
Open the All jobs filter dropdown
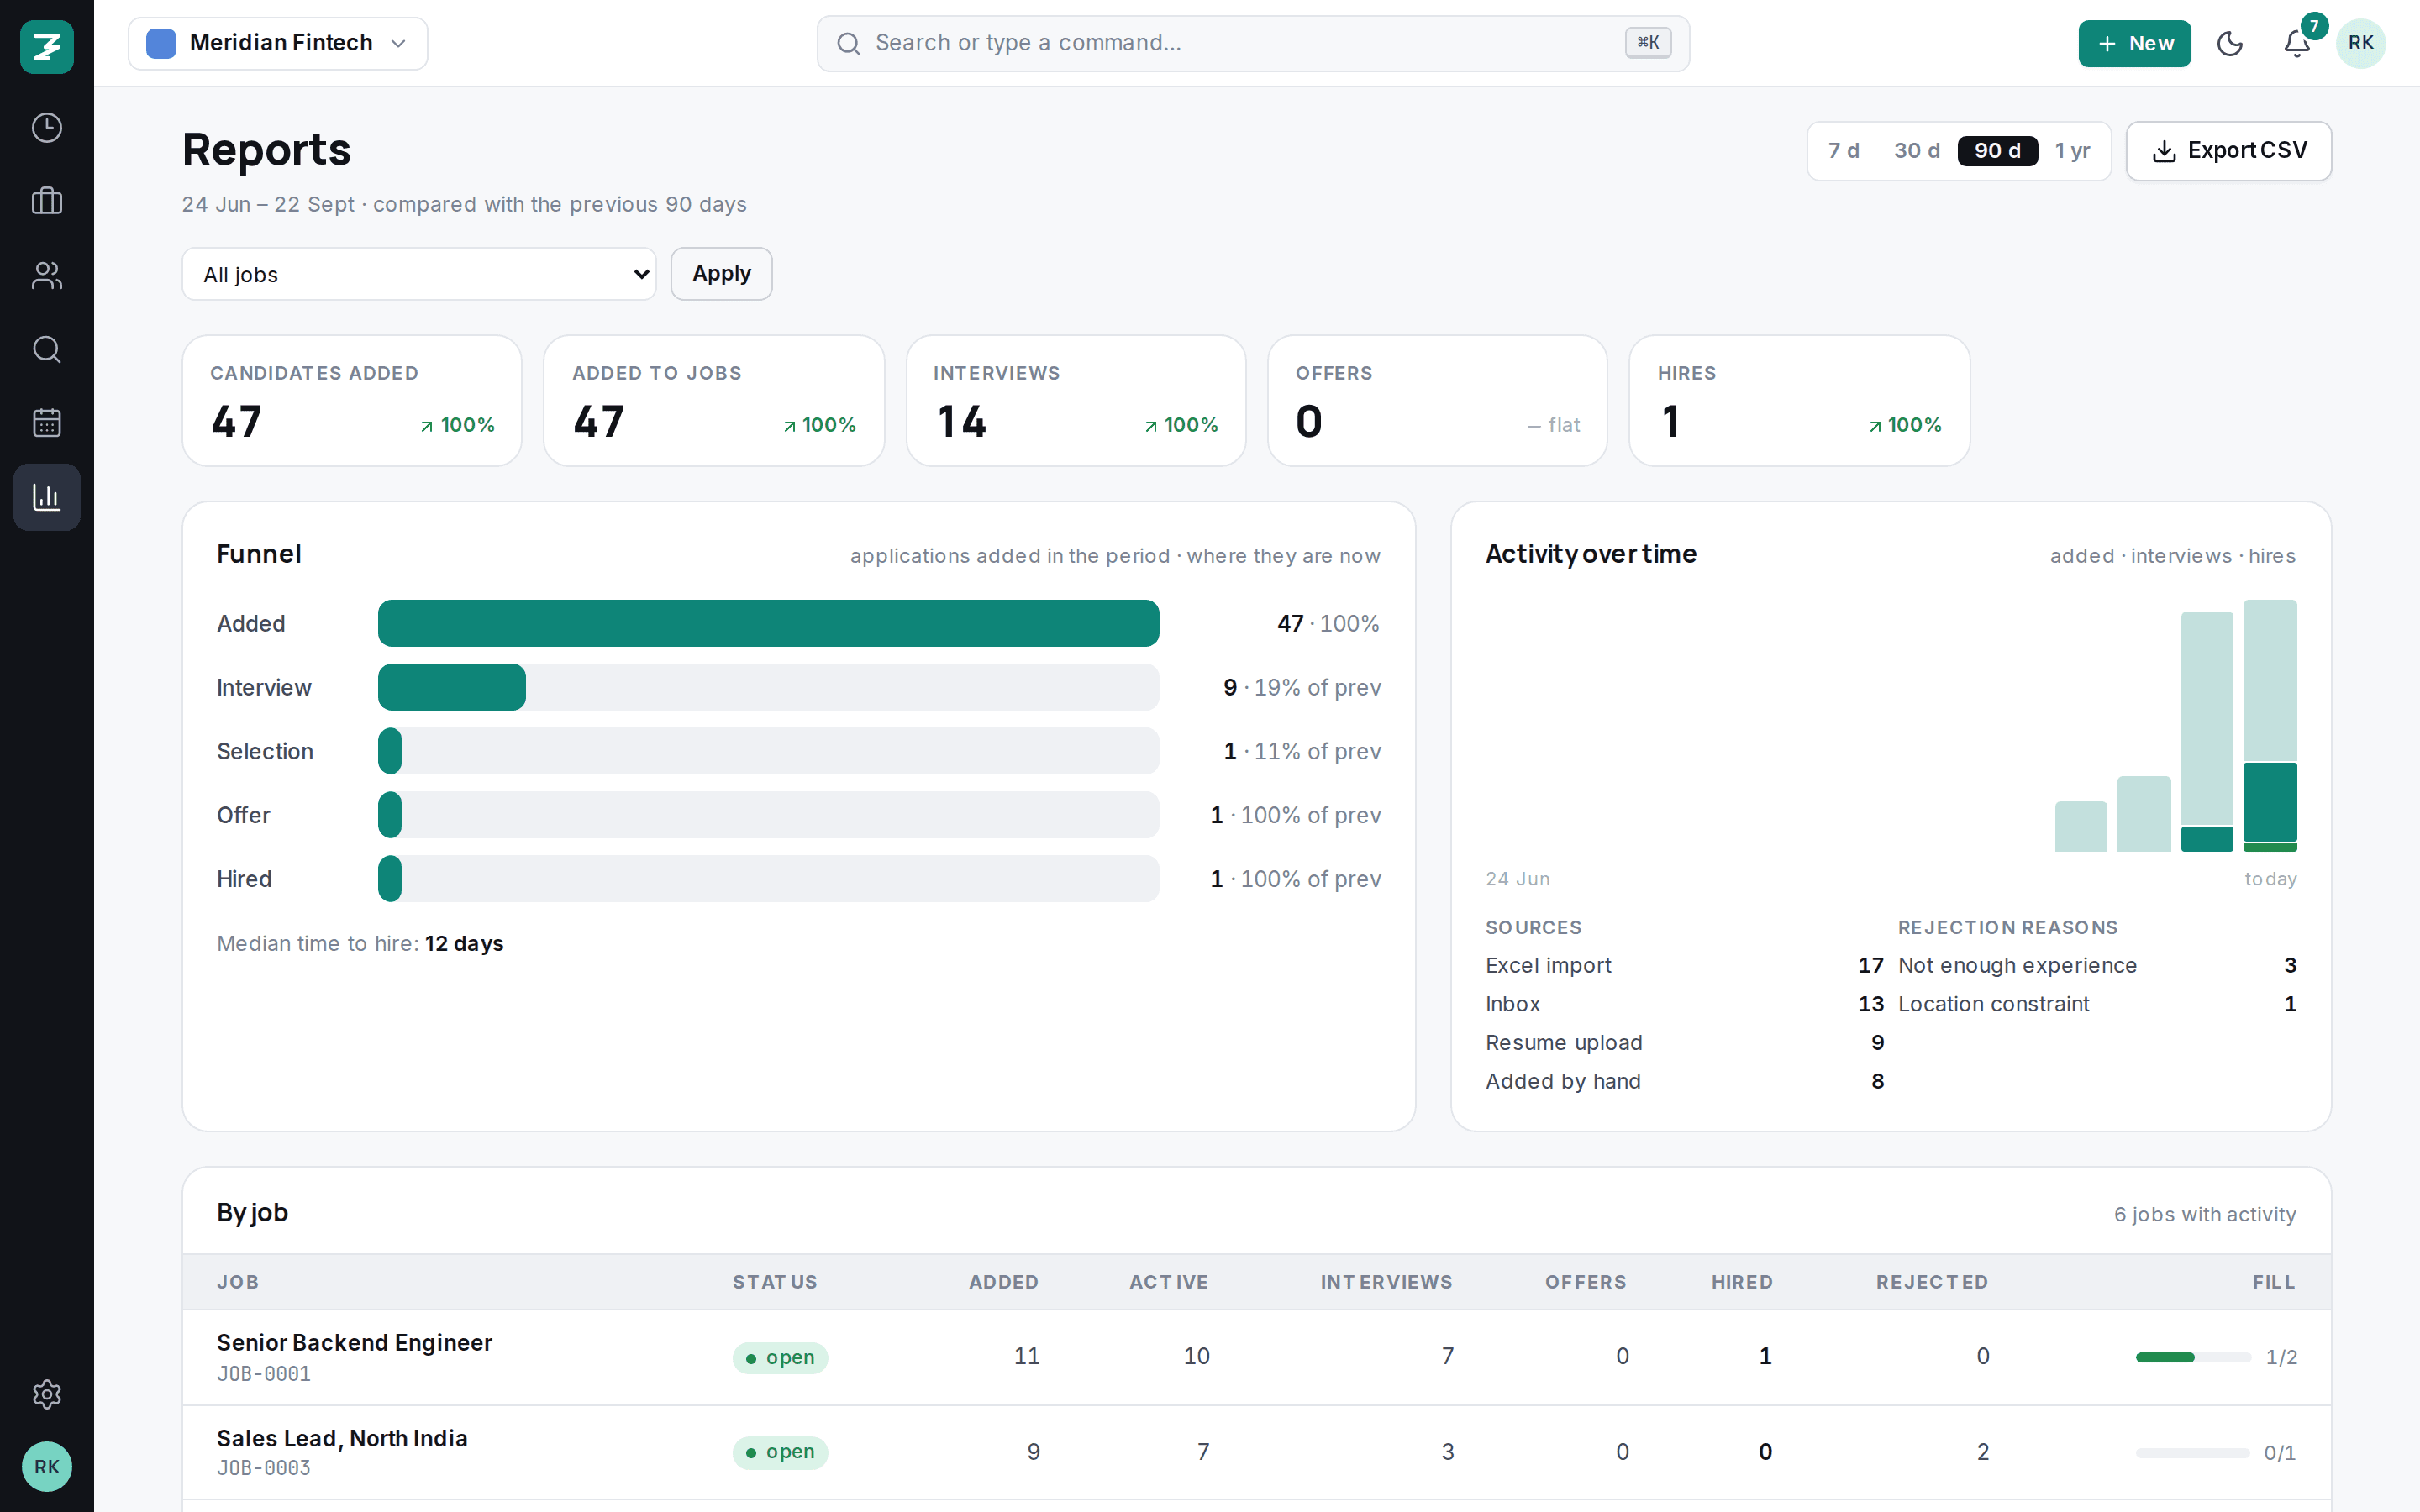click(419, 274)
